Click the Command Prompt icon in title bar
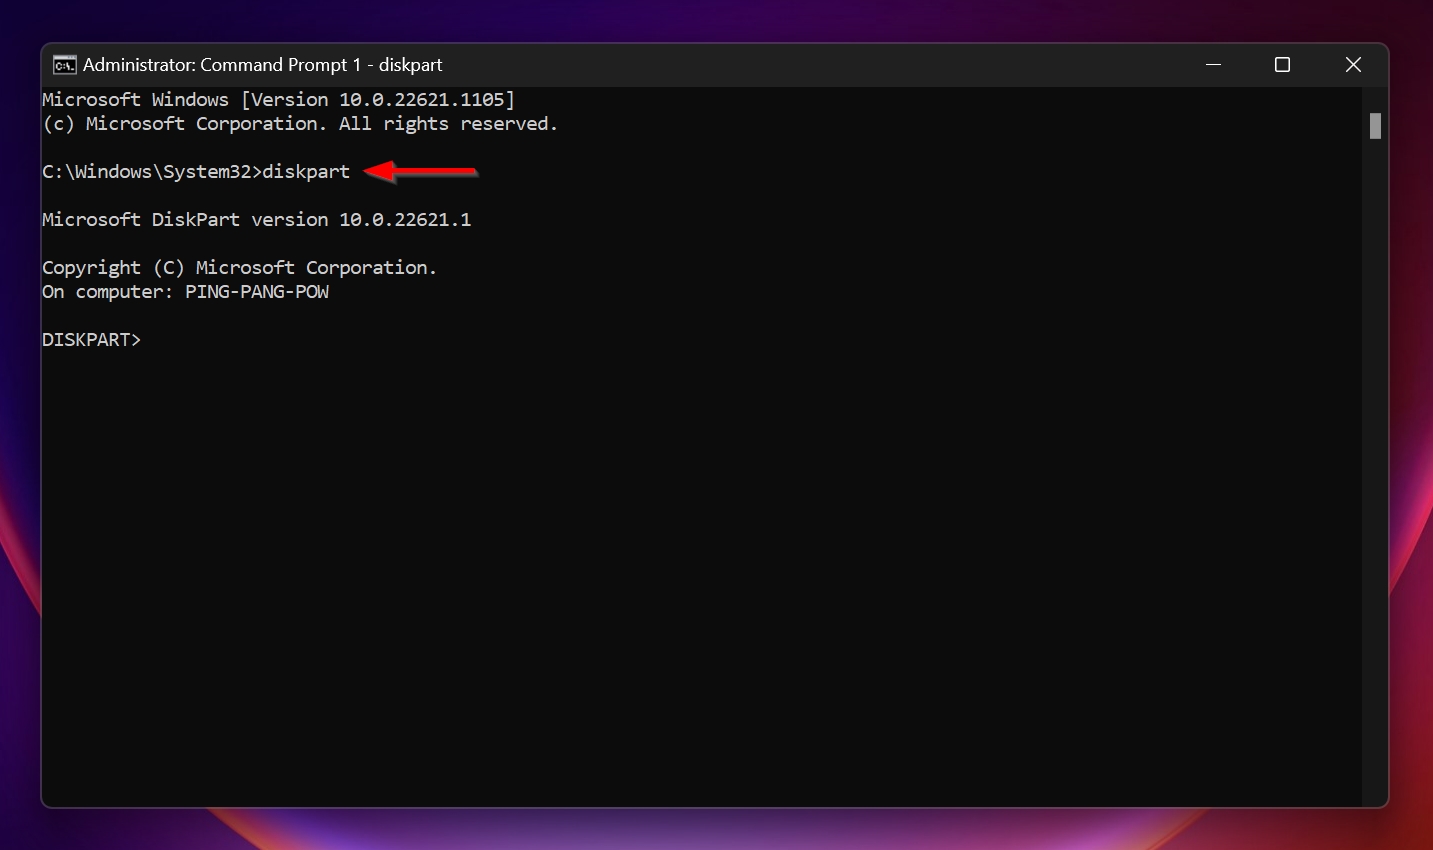This screenshot has height=850, width=1433. [x=64, y=65]
